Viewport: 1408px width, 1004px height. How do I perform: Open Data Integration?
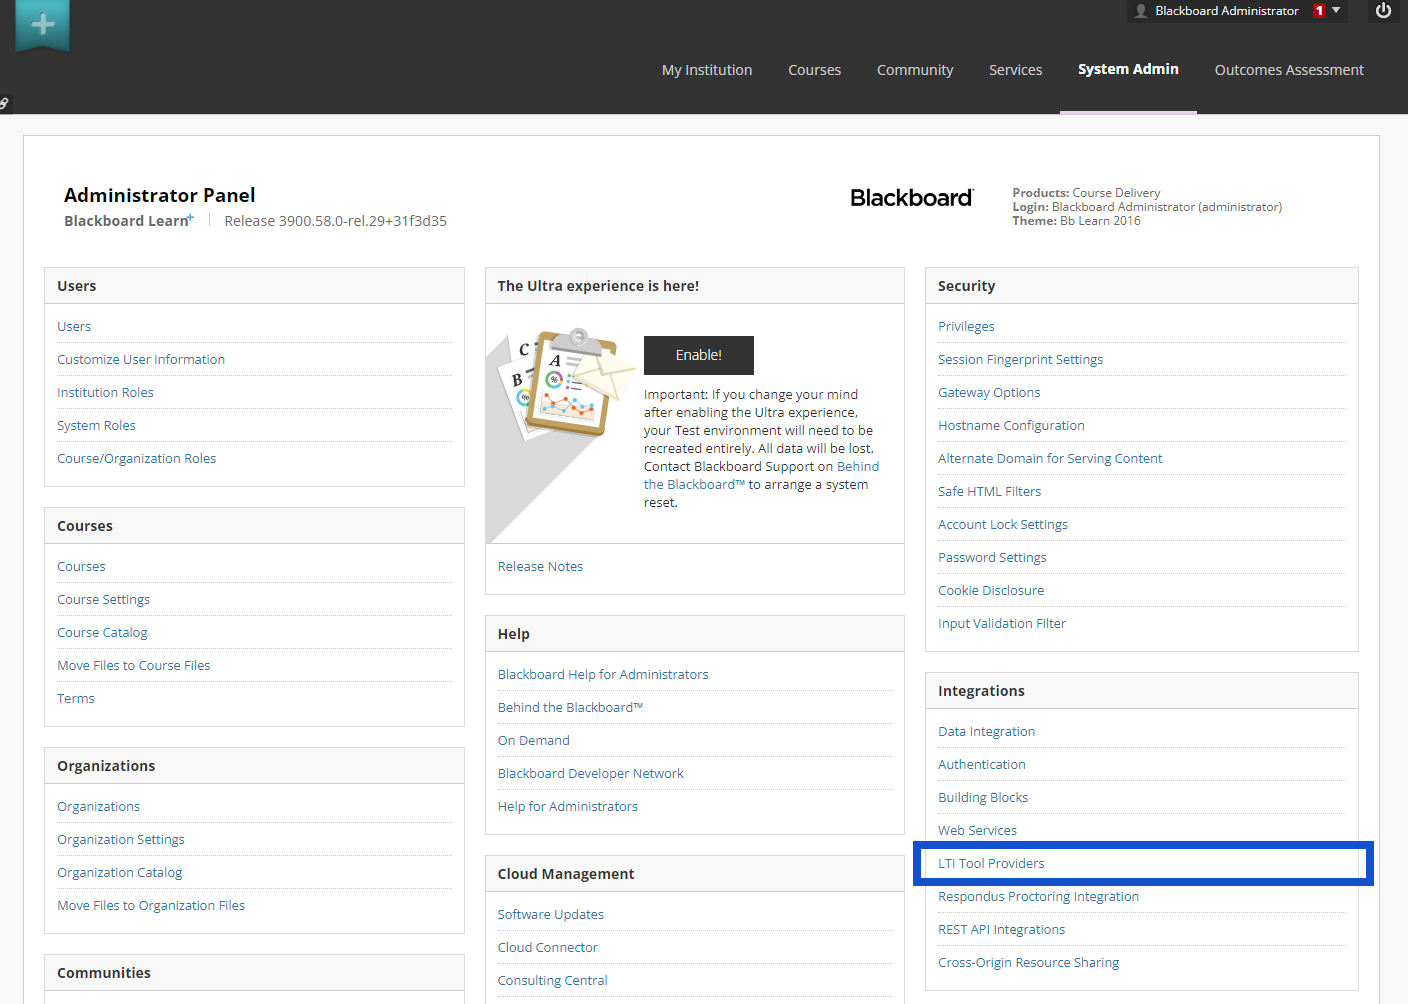click(x=986, y=732)
